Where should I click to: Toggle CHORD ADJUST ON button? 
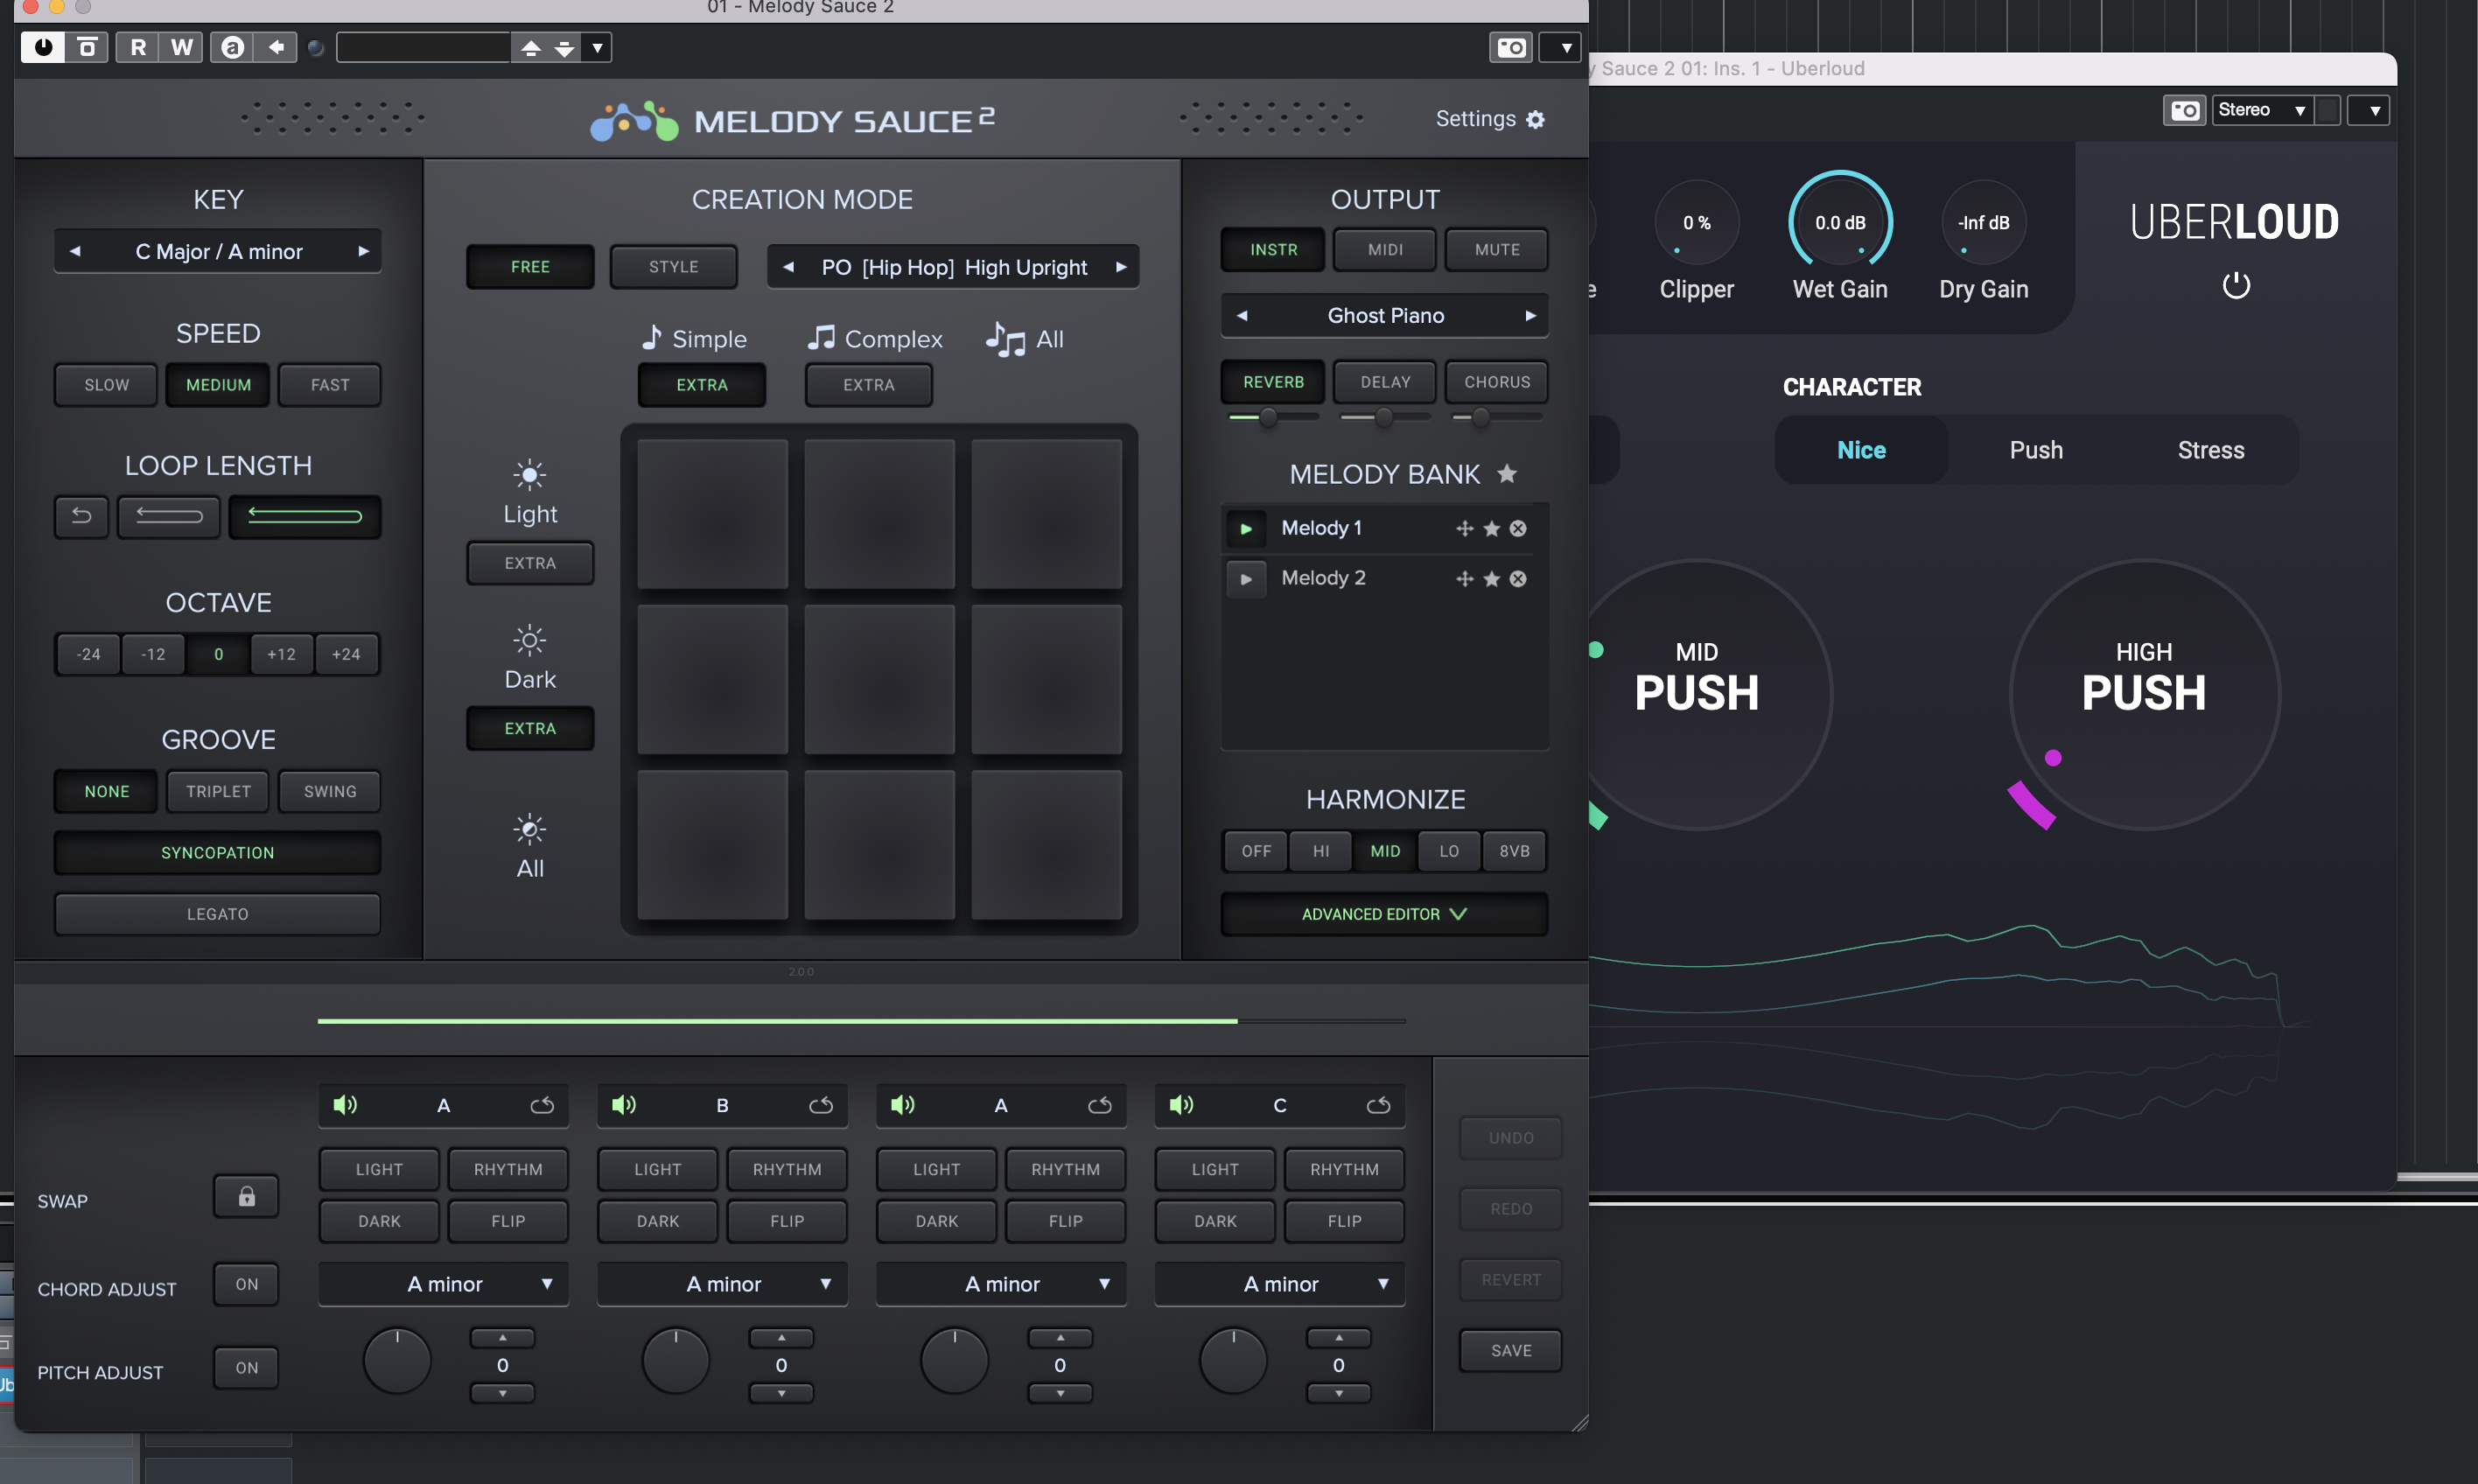click(x=246, y=1284)
